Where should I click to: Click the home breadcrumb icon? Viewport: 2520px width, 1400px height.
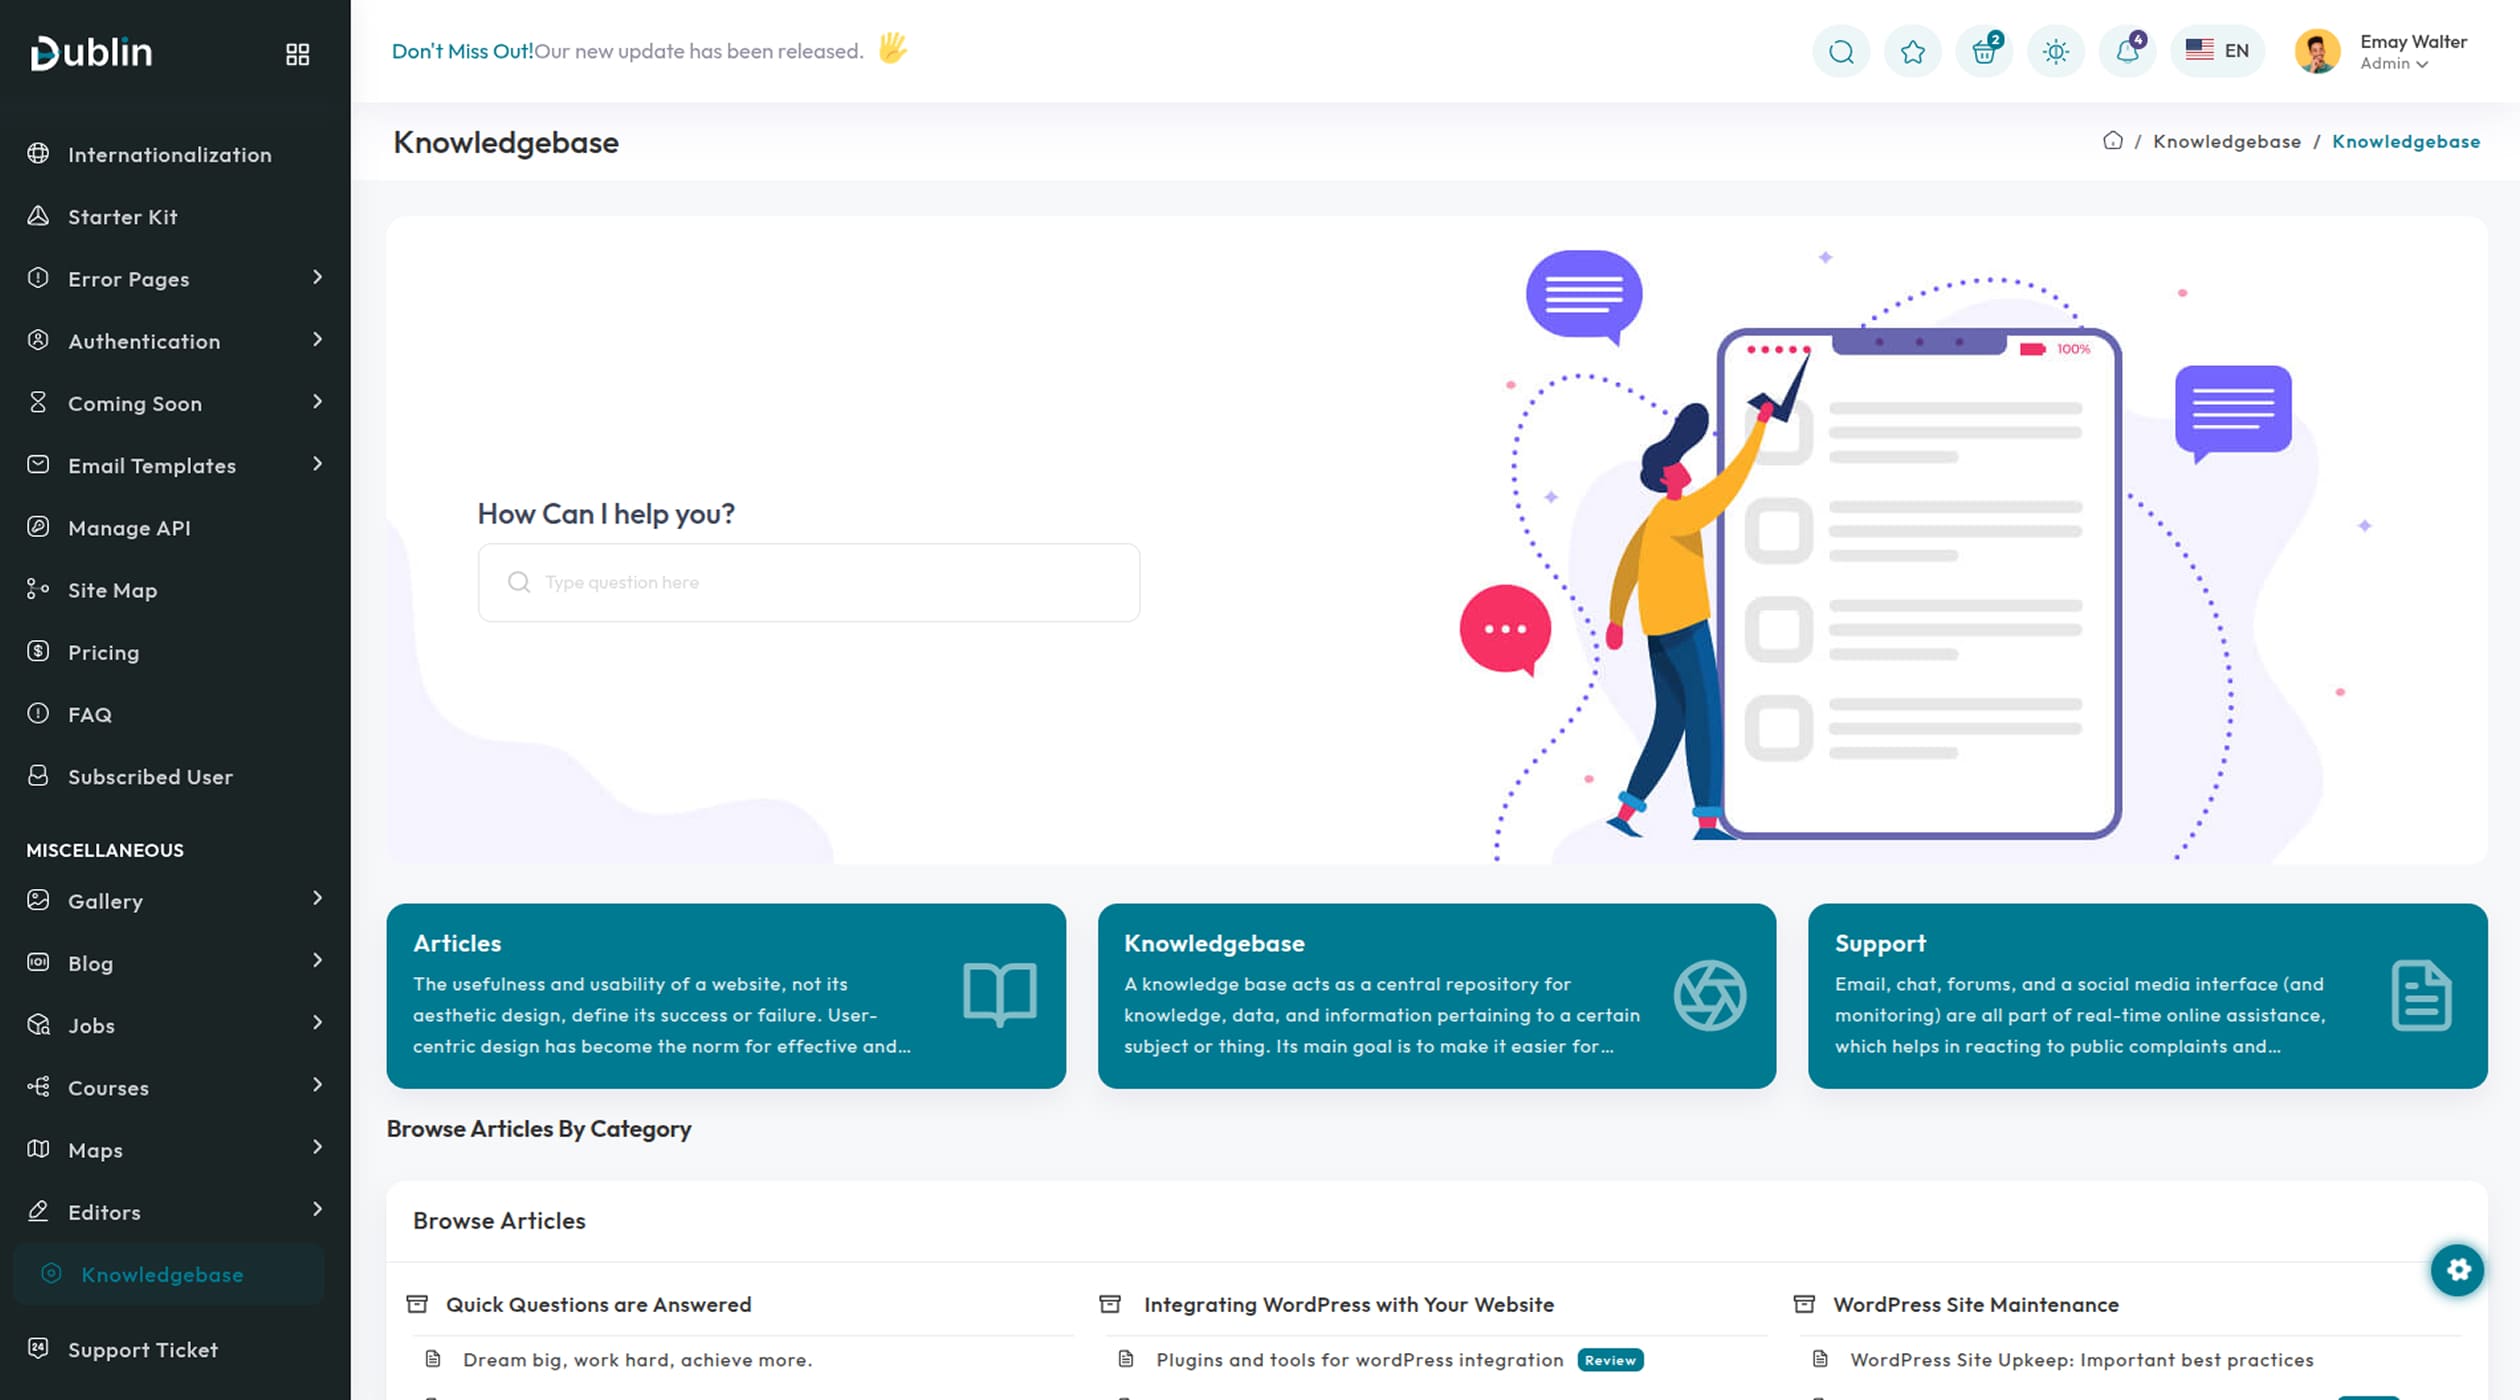(2112, 141)
